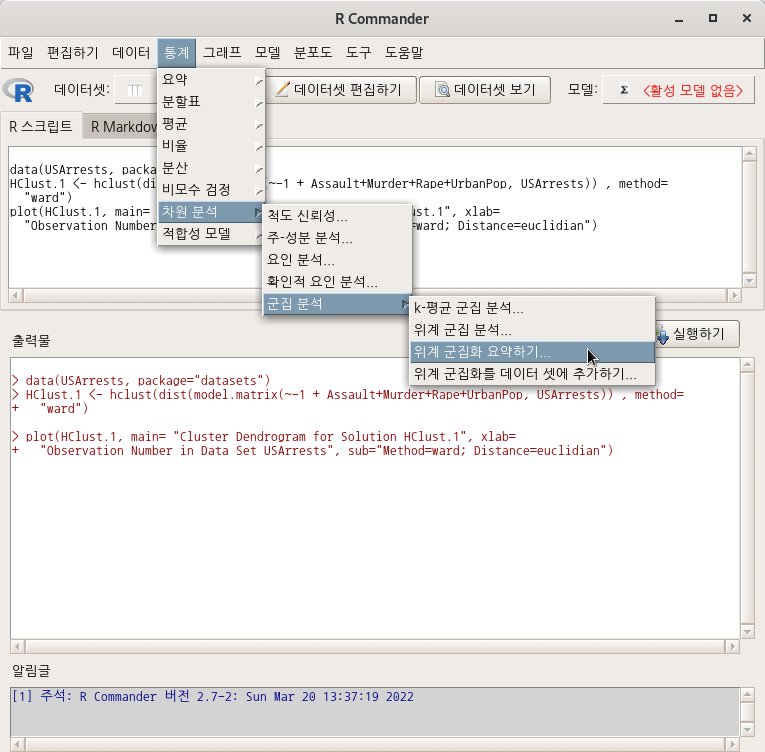Viewport: 765px width, 752px height.
Task: Choose 요인 분석... menu entry
Action: point(337,260)
